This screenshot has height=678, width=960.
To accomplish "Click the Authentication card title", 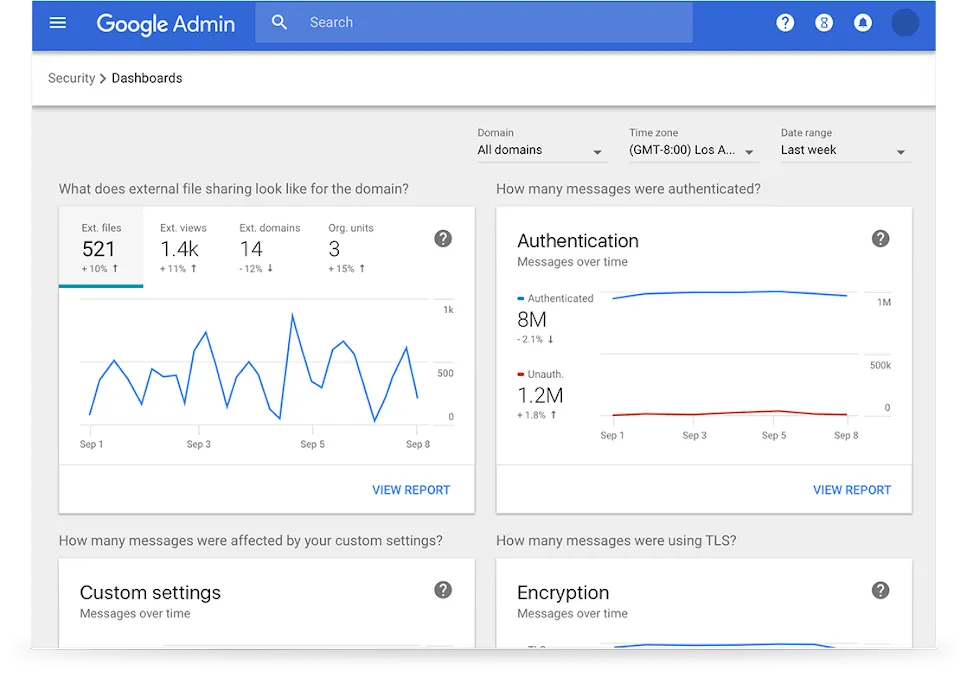I will 577,241.
